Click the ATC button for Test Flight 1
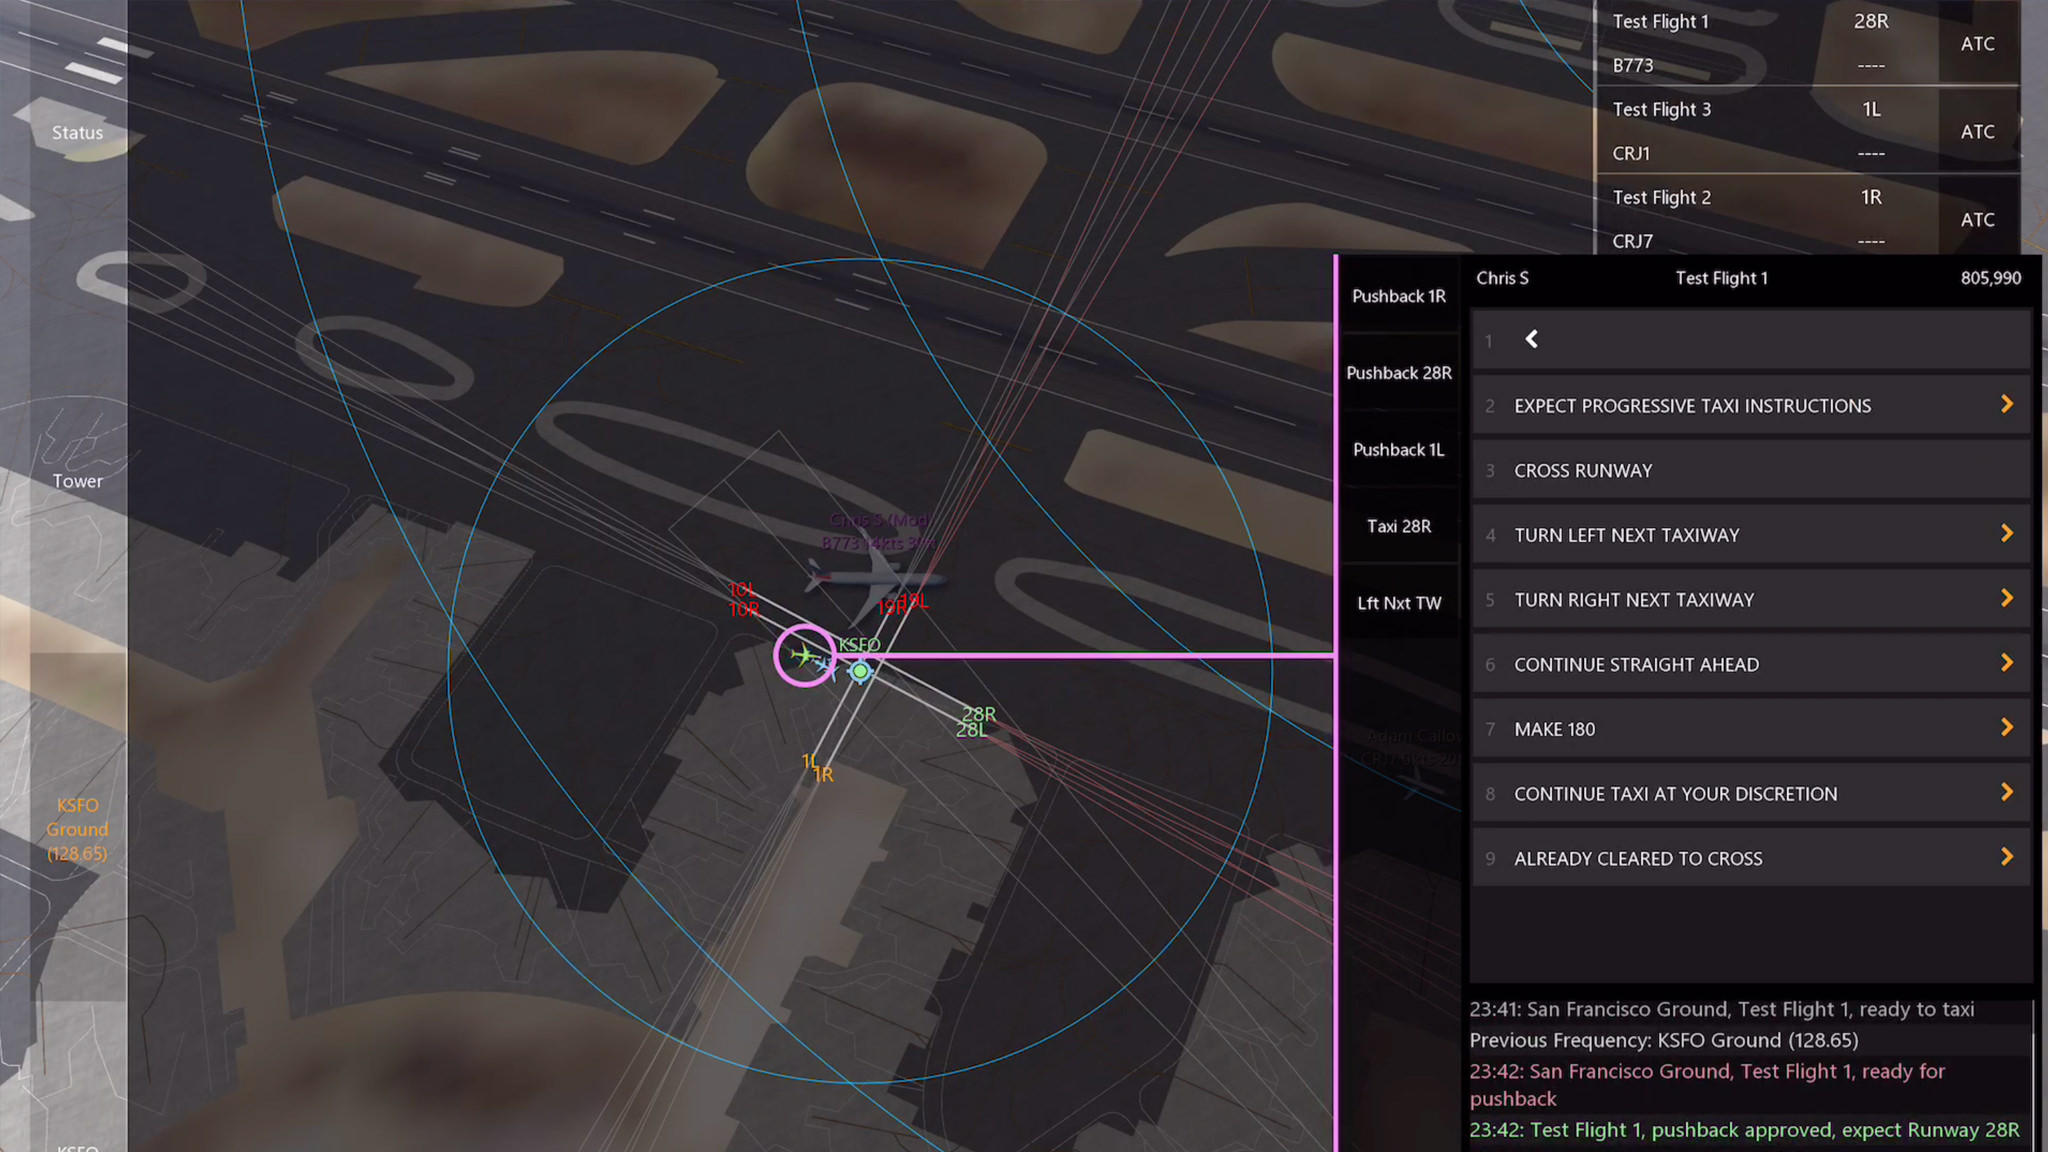The height and width of the screenshot is (1152, 2048). click(1977, 44)
